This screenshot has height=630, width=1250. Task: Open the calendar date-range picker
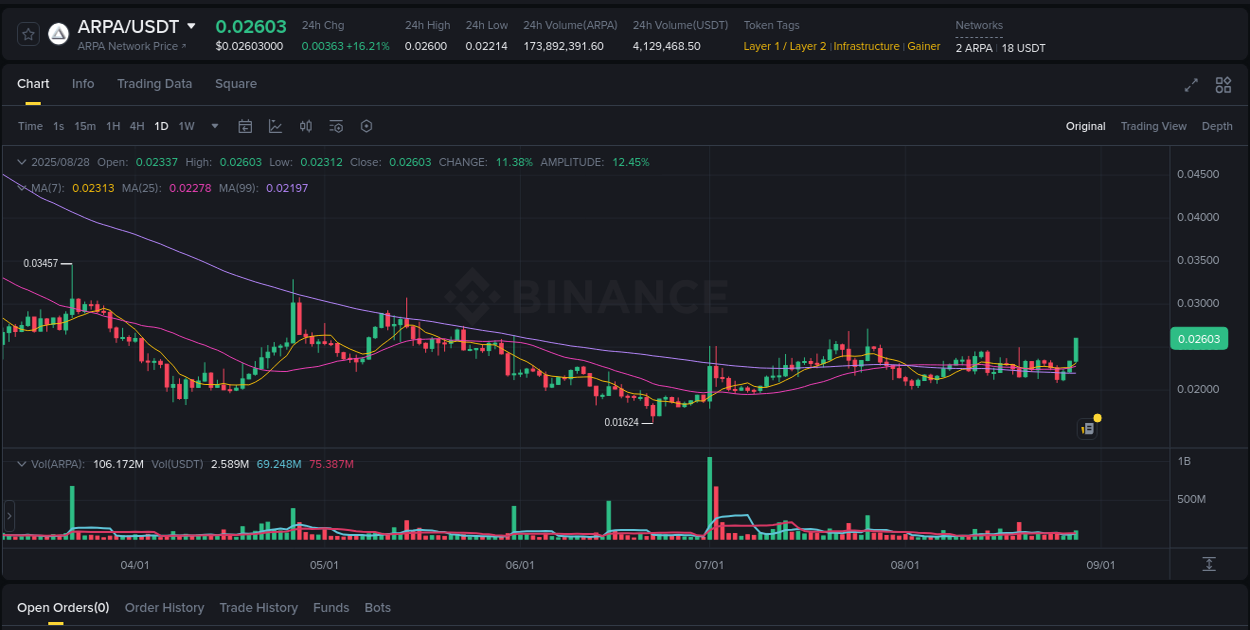pyautogui.click(x=245, y=126)
